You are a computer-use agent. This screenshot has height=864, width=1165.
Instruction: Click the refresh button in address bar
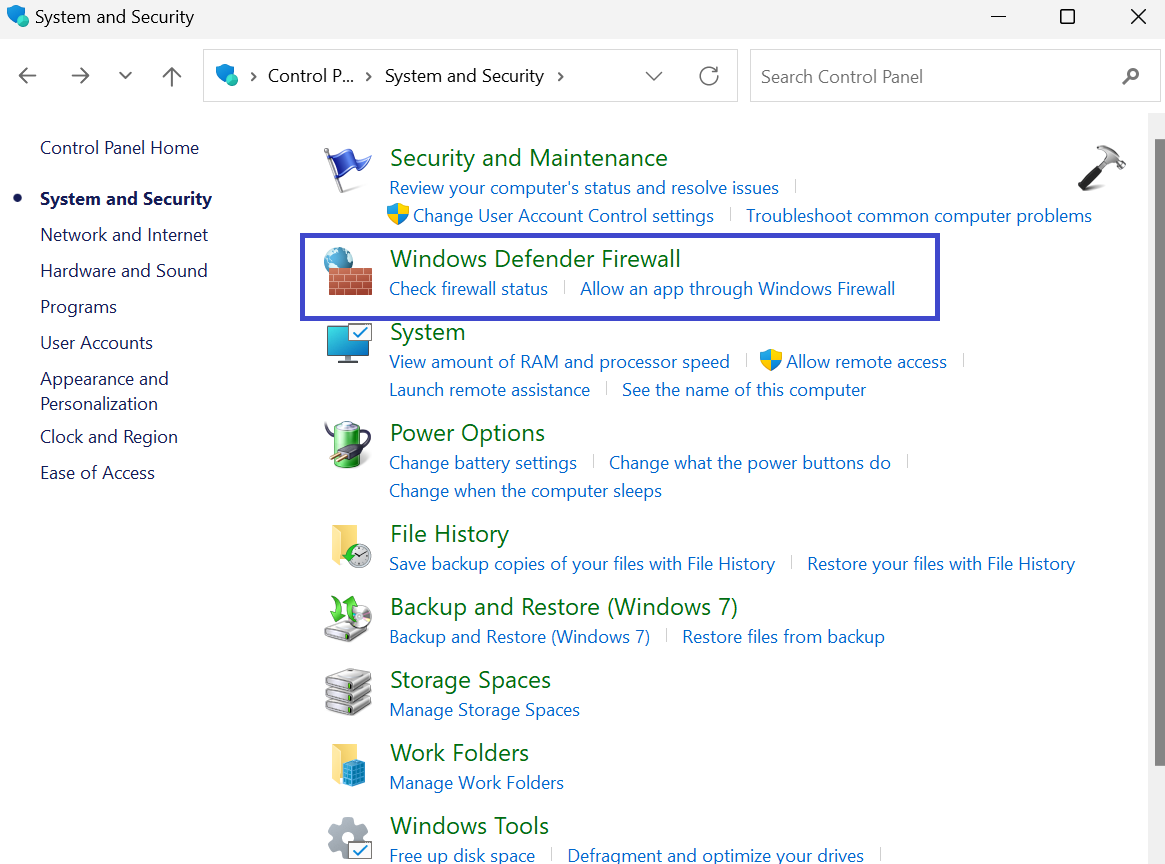click(709, 76)
